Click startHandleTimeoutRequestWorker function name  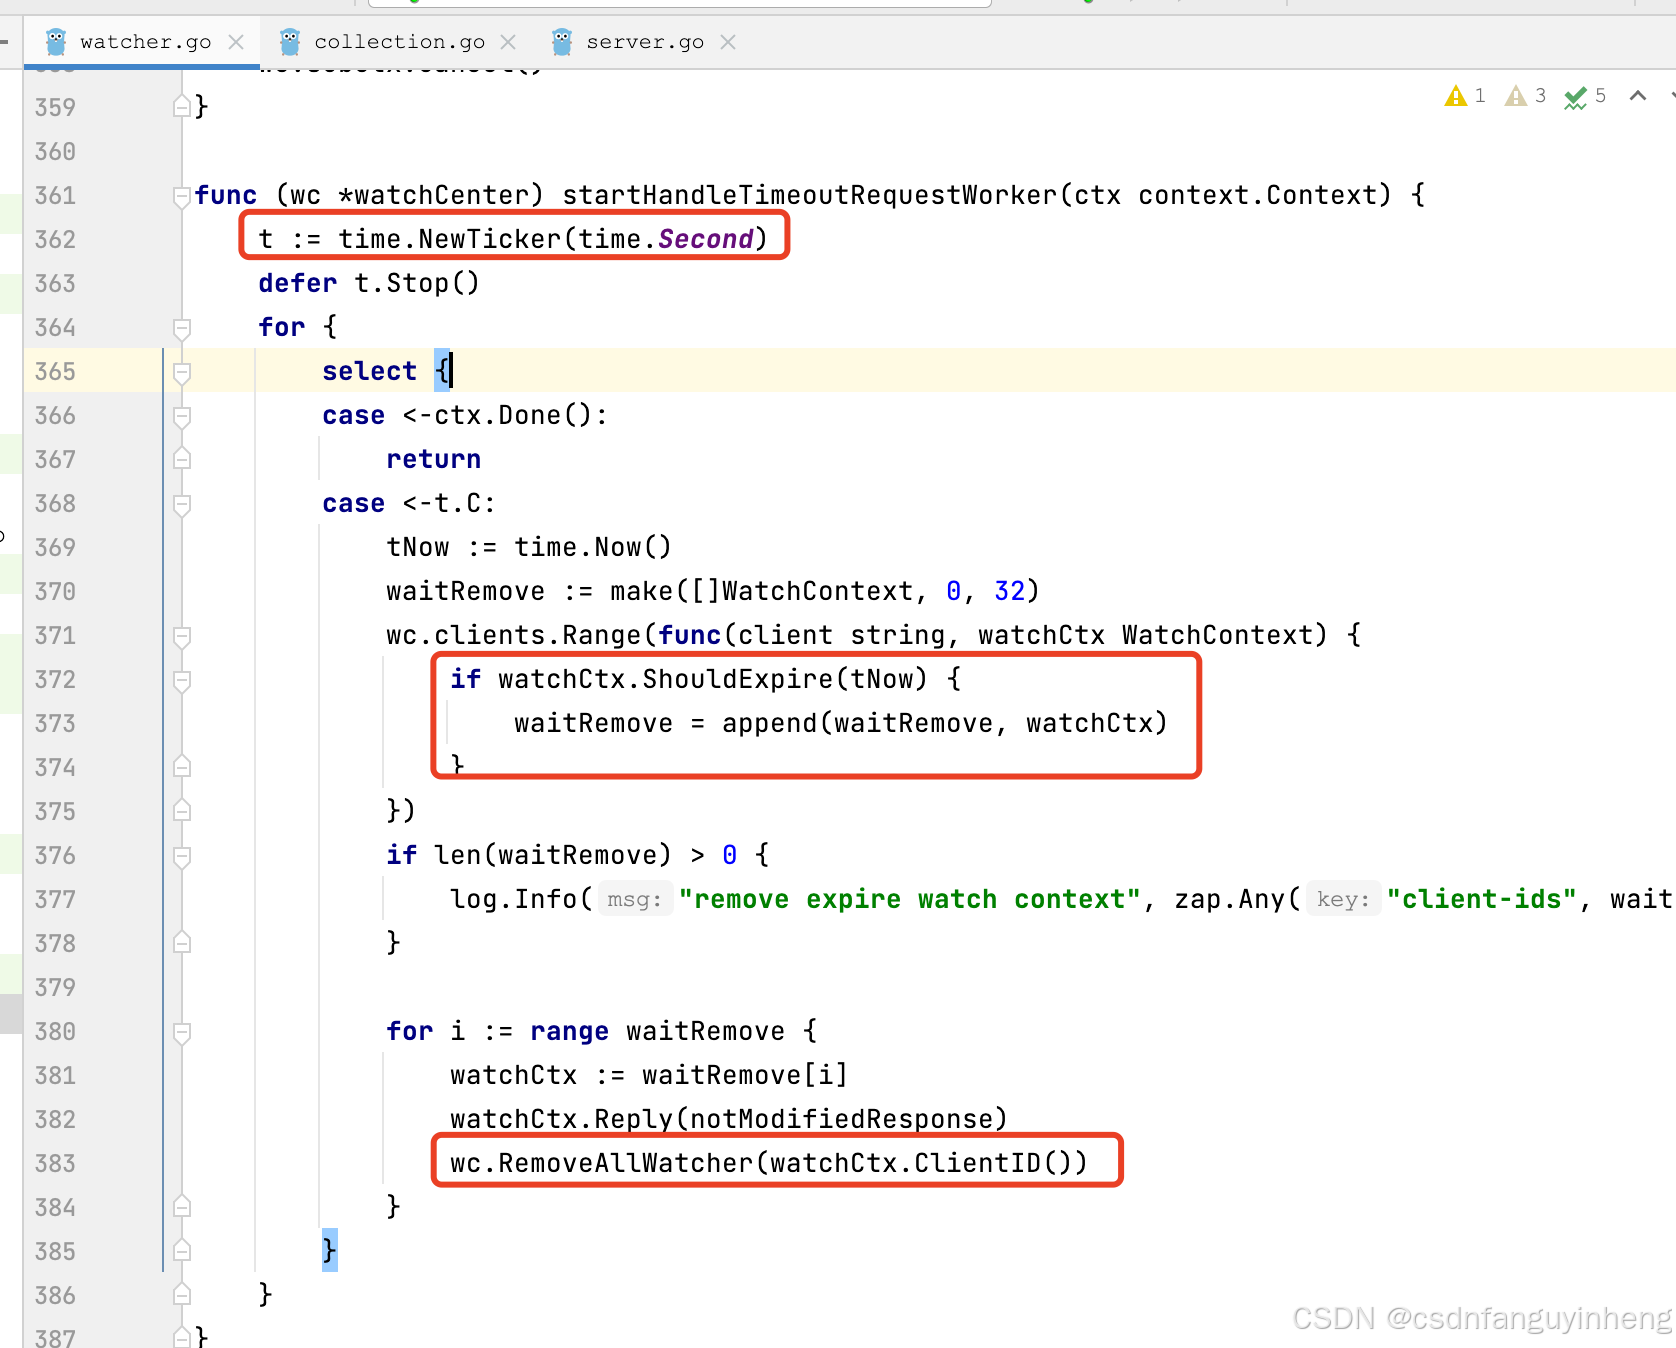(809, 195)
